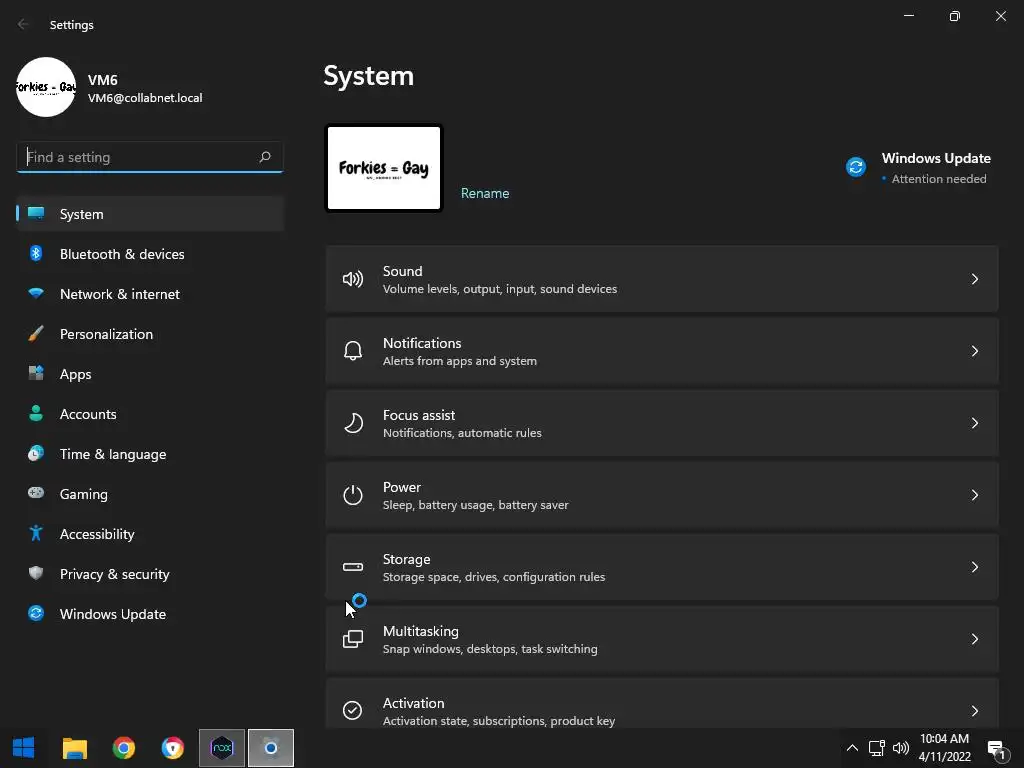Expand the Activation chevron
Image resolution: width=1024 pixels, height=768 pixels.
974,711
